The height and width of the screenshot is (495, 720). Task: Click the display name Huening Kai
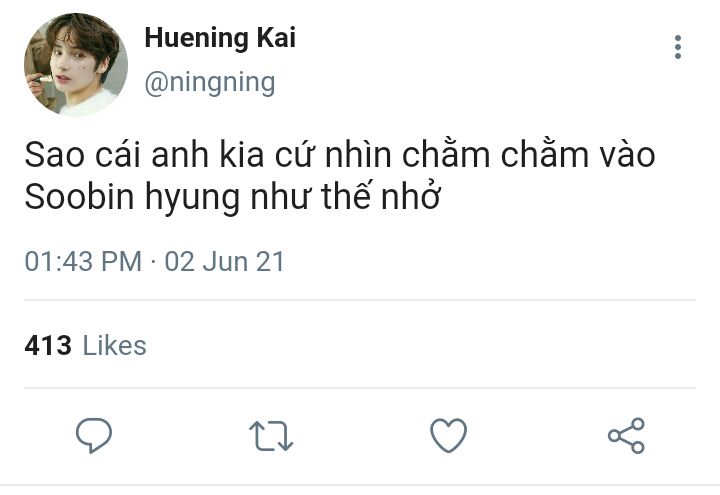pos(220,39)
